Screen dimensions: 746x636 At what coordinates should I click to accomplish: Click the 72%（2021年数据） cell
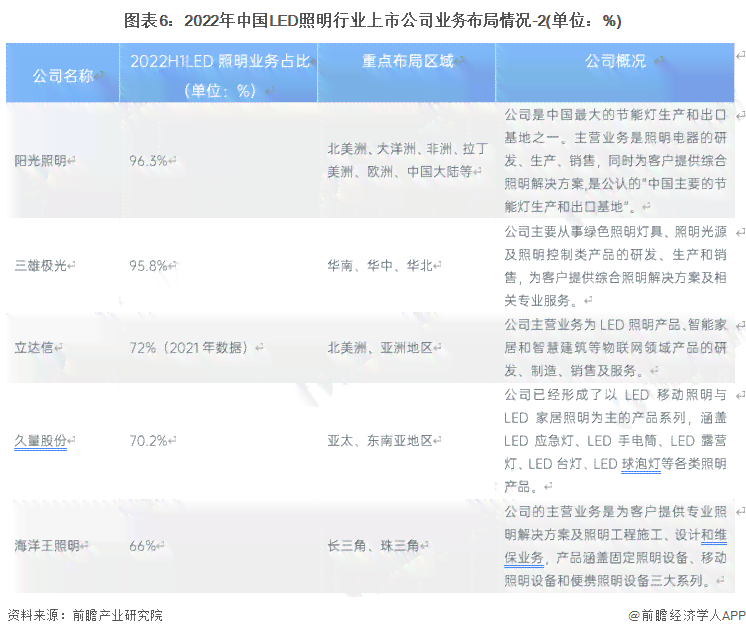(190, 348)
